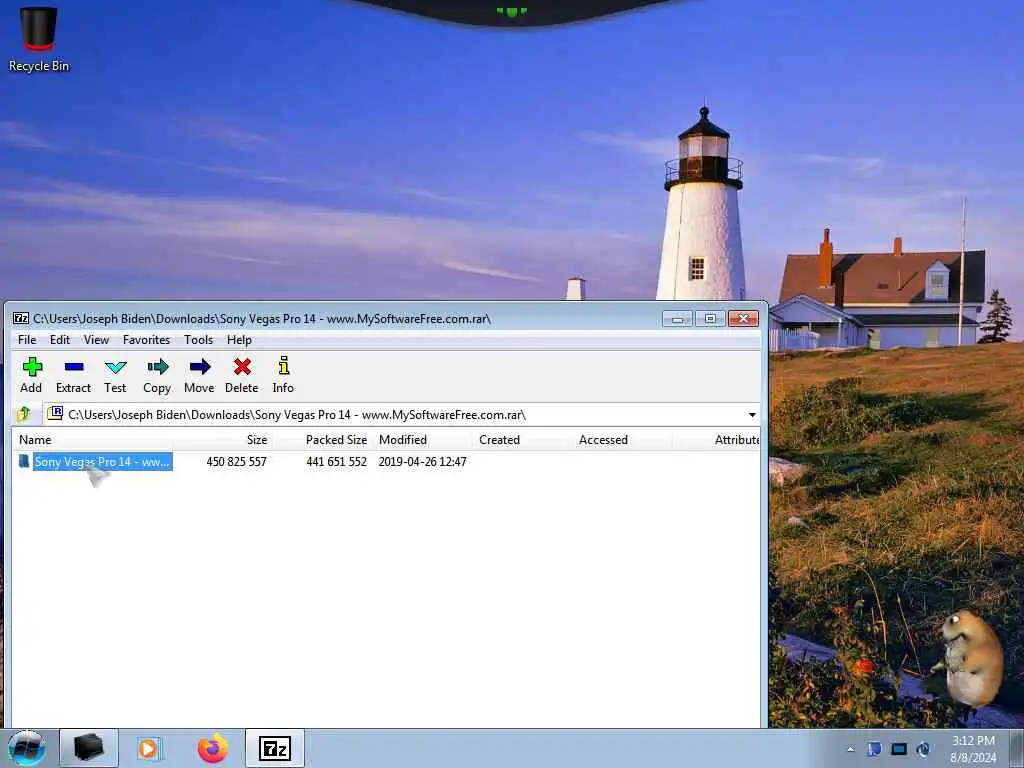Click the packed size 441 651 552
The image size is (1024, 768).
tap(336, 462)
